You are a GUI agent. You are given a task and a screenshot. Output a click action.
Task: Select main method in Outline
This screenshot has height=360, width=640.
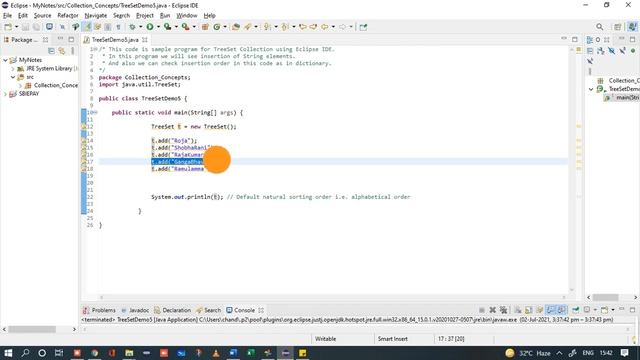coord(621,98)
